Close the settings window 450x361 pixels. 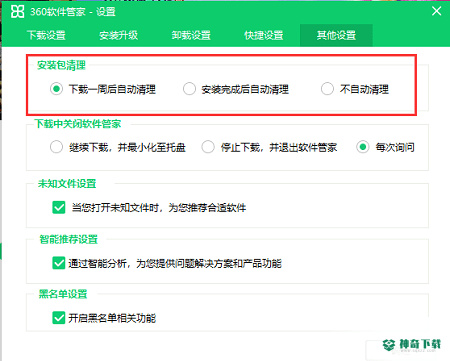[x=436, y=11]
